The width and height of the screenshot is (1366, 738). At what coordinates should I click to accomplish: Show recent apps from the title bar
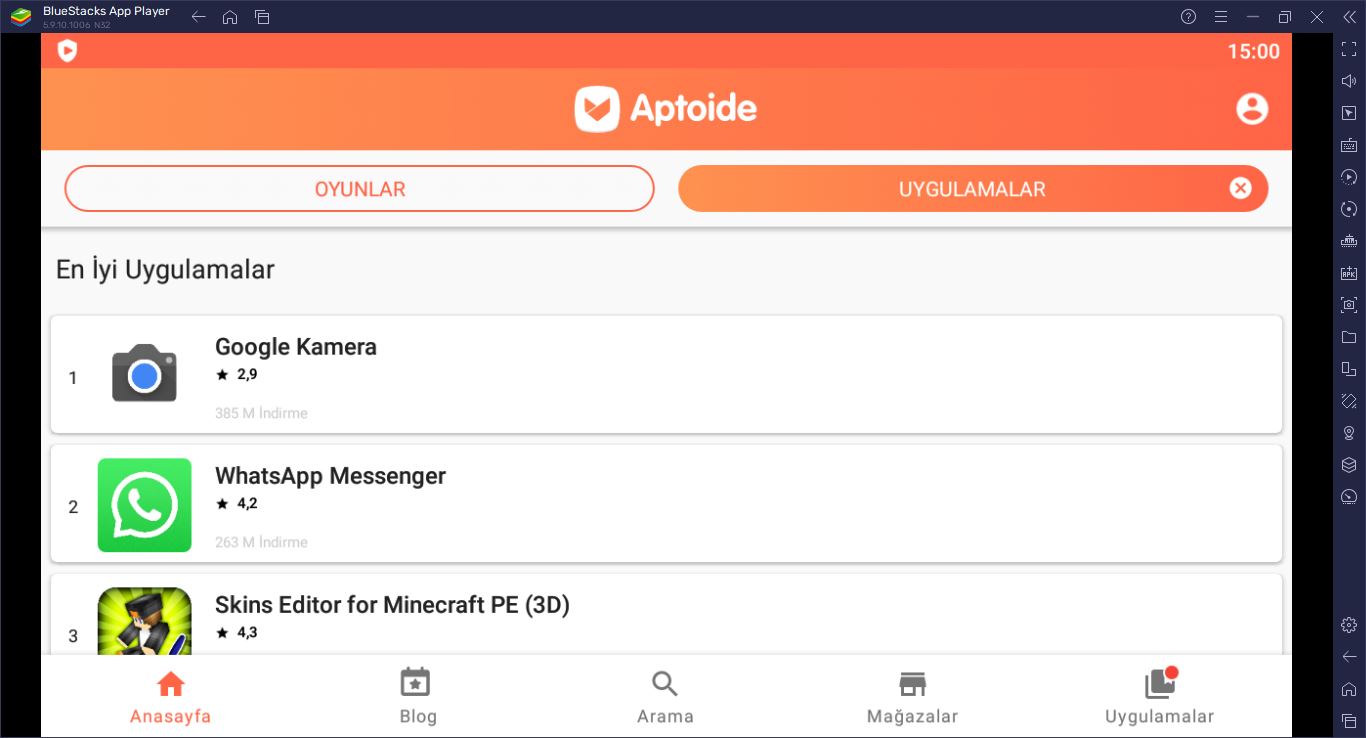tap(262, 17)
